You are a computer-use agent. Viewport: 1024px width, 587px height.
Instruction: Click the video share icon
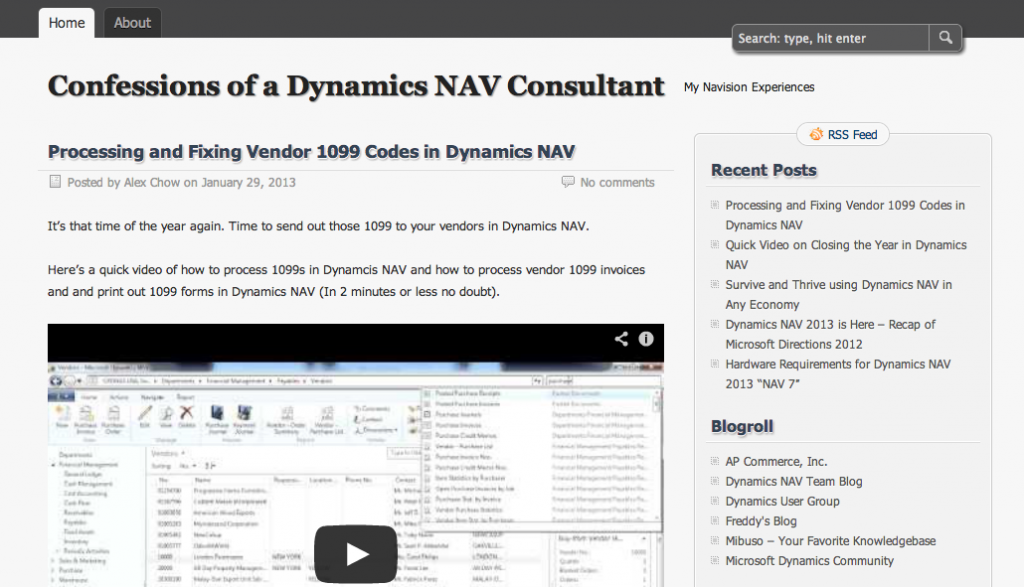(x=621, y=339)
